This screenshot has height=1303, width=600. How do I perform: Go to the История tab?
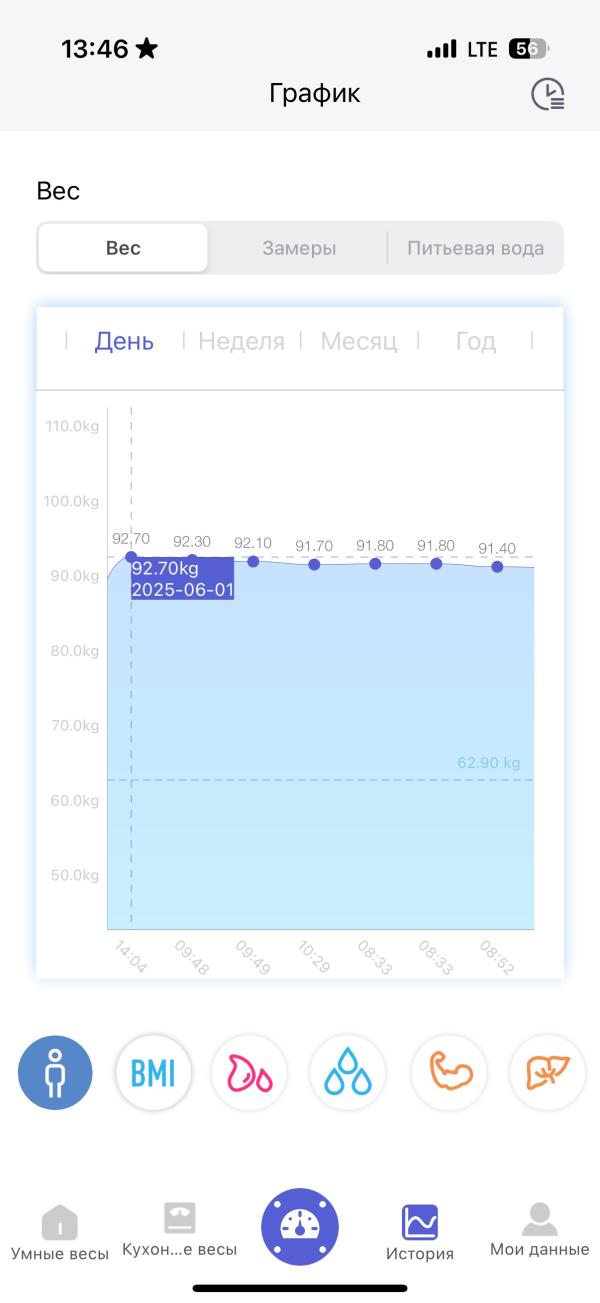point(420,1233)
